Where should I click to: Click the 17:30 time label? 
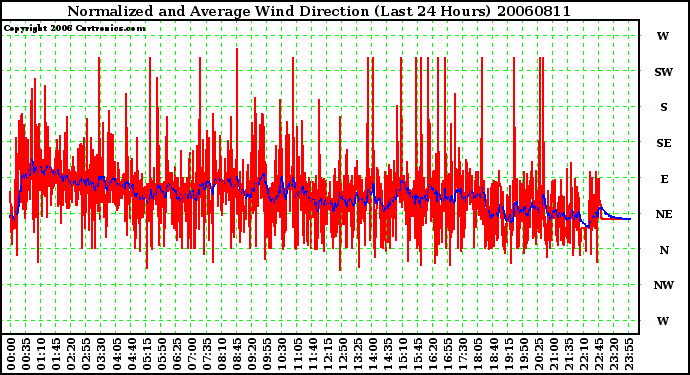[463, 354]
